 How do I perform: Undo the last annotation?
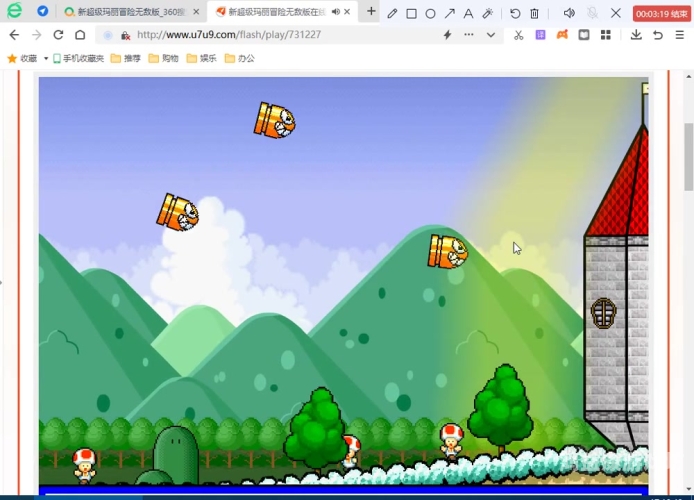click(515, 13)
